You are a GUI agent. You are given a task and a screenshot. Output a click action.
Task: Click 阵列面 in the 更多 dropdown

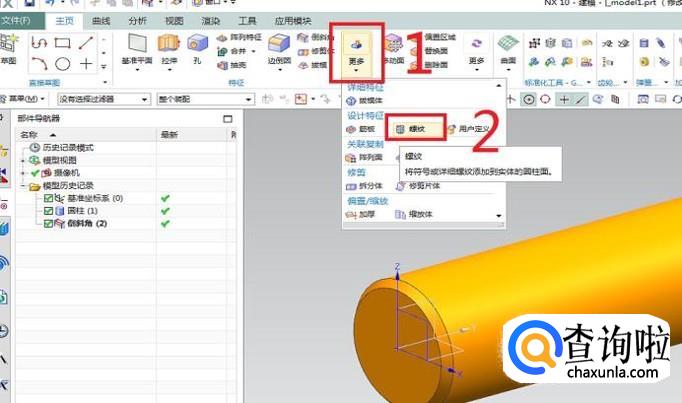tap(364, 157)
